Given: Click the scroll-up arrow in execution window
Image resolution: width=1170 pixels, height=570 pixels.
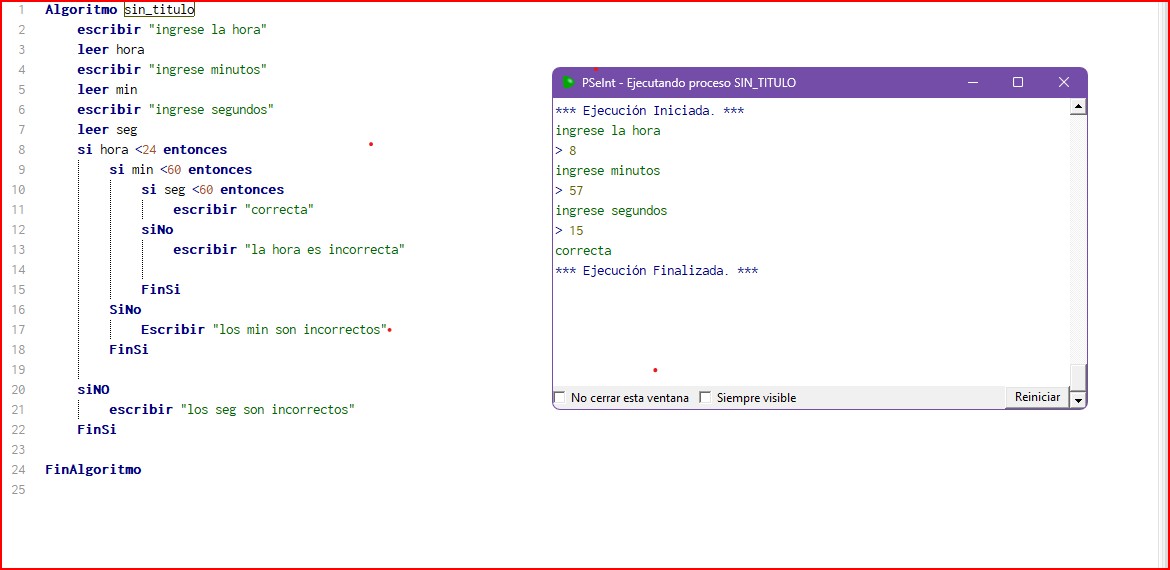Looking at the screenshot, I should 1078,107.
